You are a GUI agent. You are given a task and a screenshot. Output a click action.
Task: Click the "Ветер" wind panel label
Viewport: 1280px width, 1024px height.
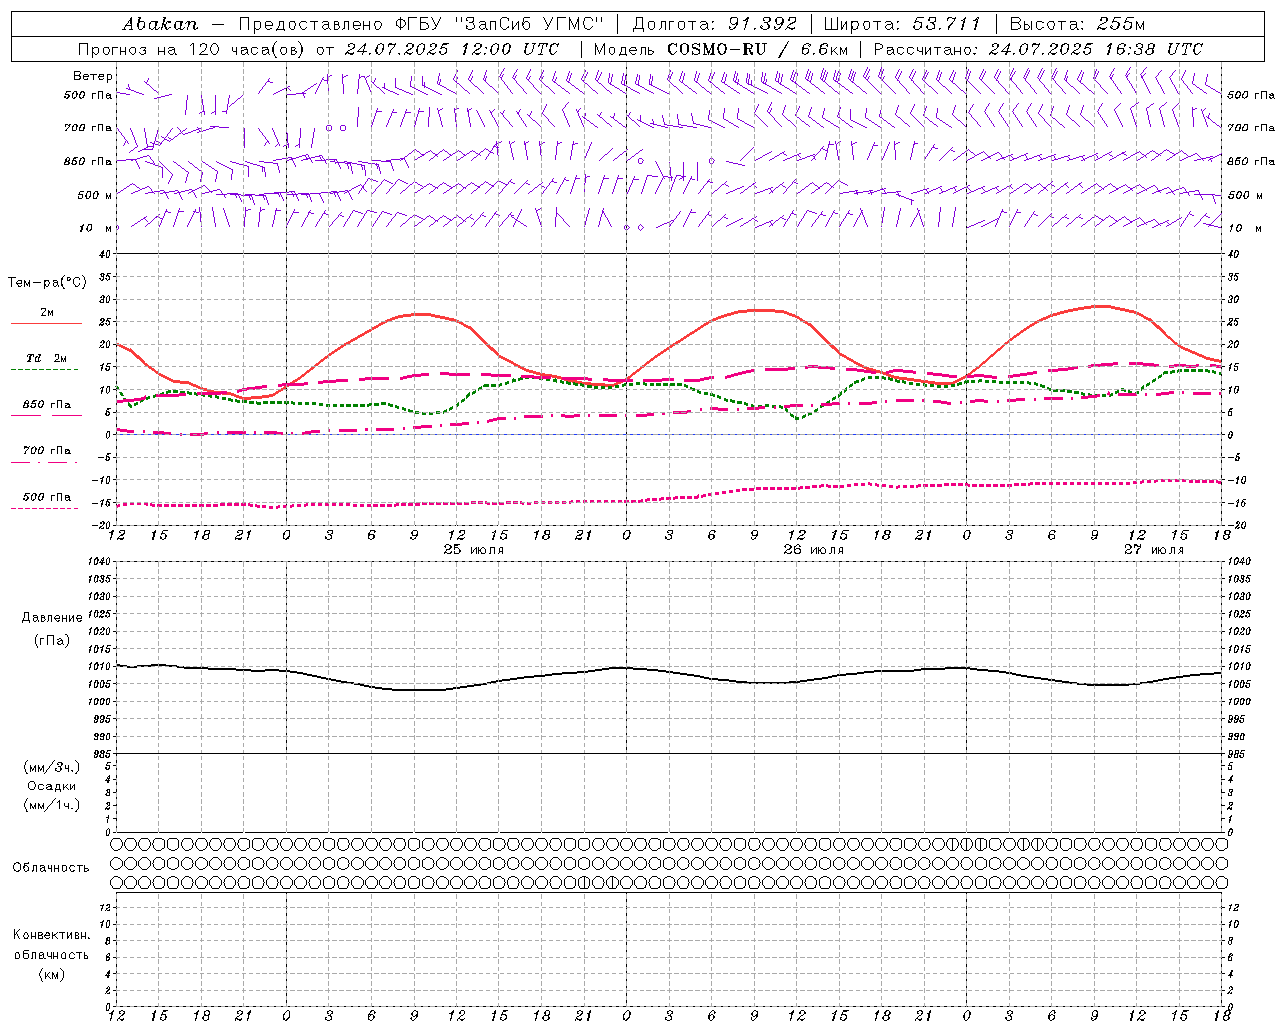point(93,76)
